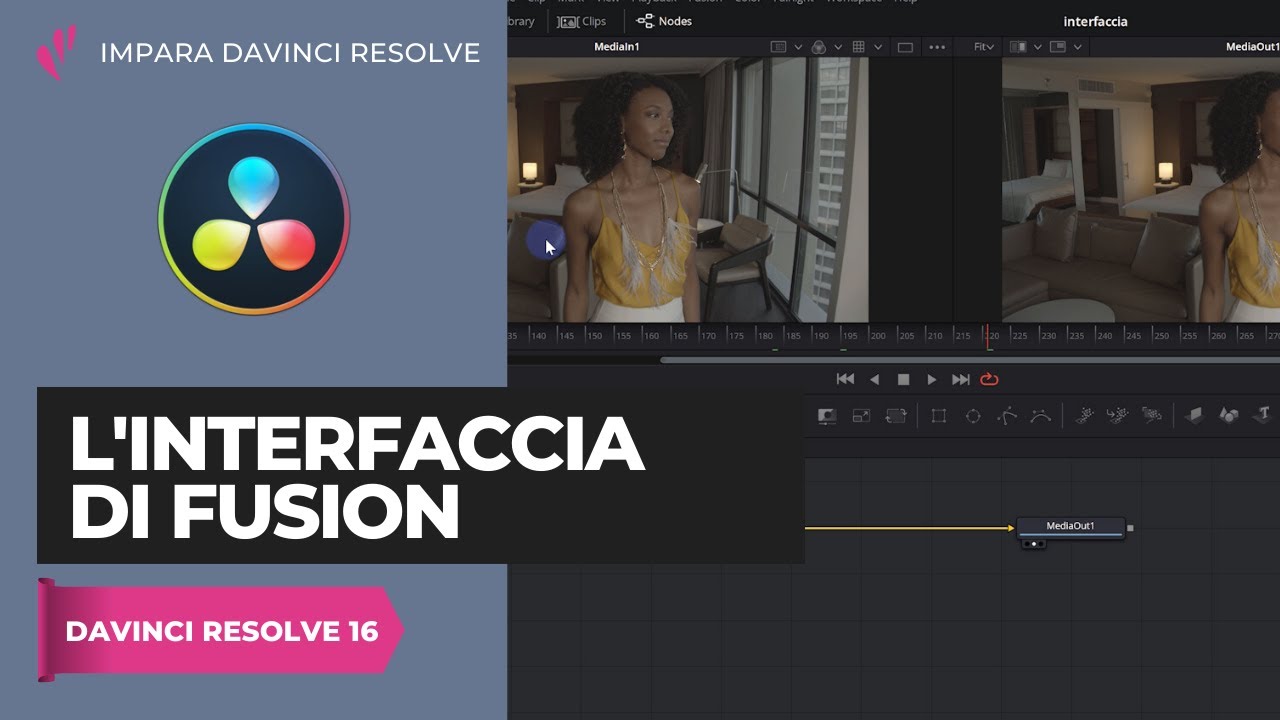
Task: Select the Ellipse mask tool
Action: [x=972, y=415]
